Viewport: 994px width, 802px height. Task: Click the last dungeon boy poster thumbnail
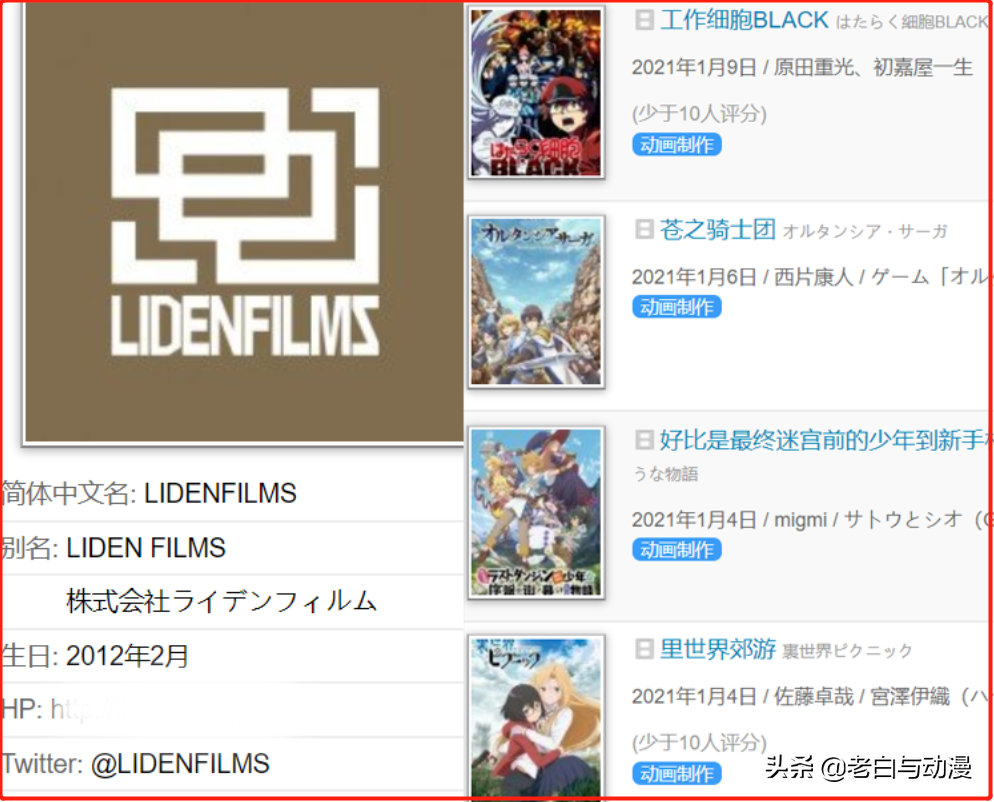536,512
